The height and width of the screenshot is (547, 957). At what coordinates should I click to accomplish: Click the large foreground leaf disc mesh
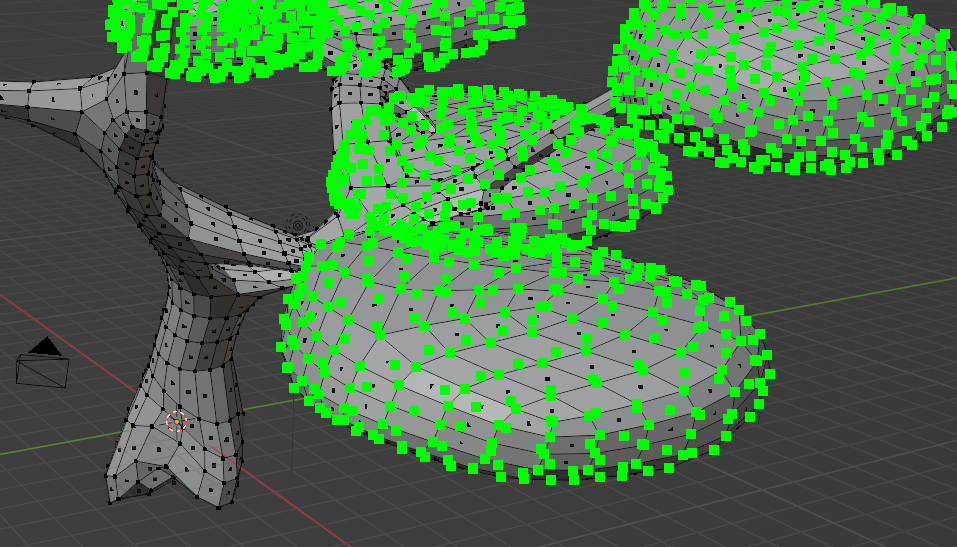point(525,360)
